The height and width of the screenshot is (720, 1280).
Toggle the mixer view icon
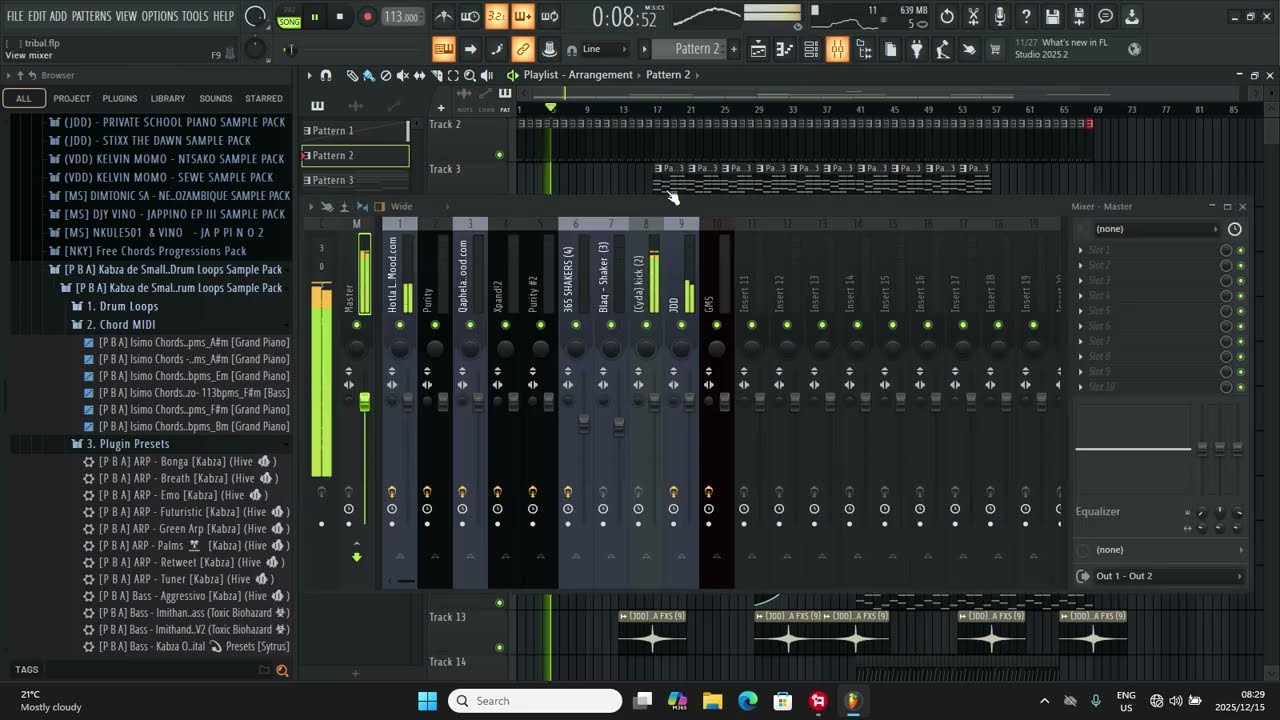coord(837,49)
